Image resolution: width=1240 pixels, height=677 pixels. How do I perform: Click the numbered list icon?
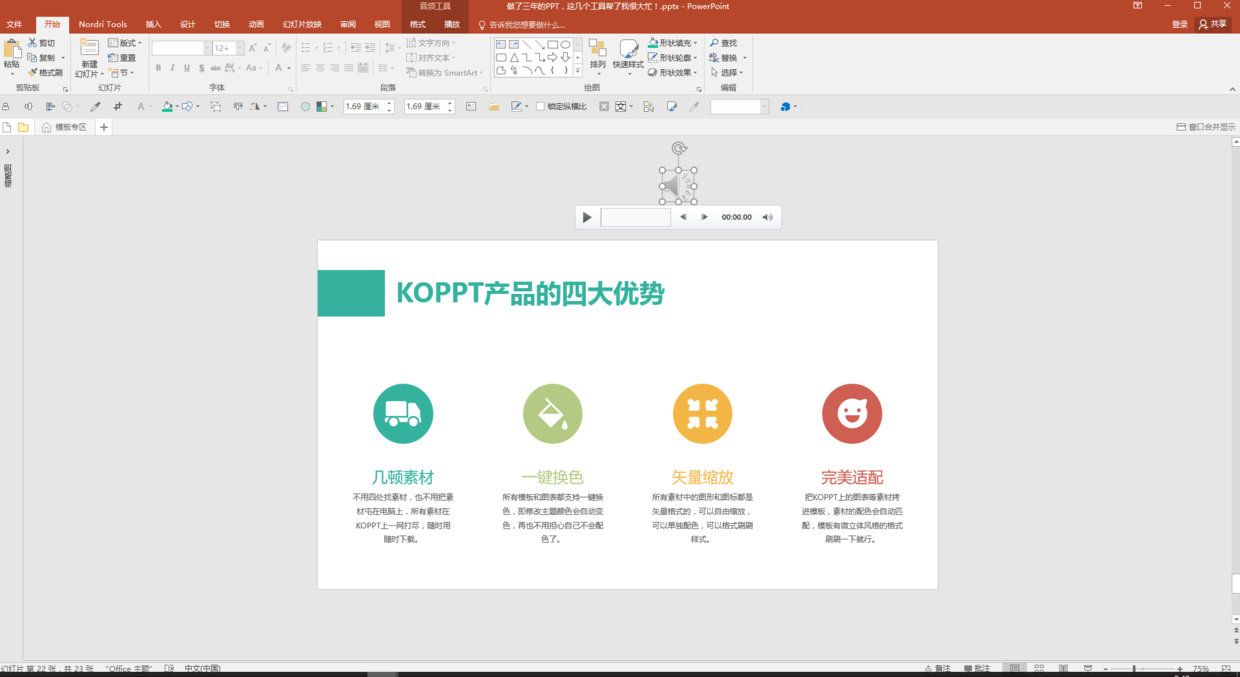pos(330,48)
